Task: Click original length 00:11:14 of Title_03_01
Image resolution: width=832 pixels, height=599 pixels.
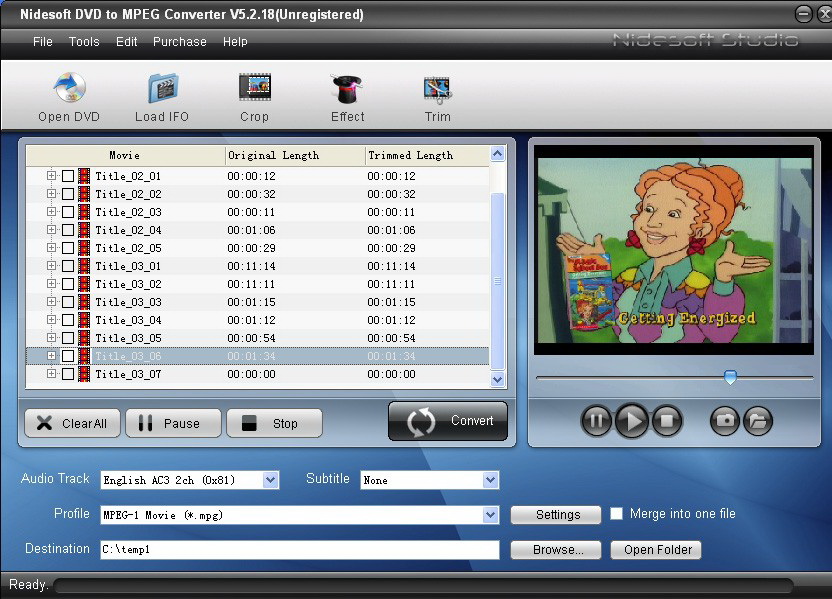Action: point(251,266)
